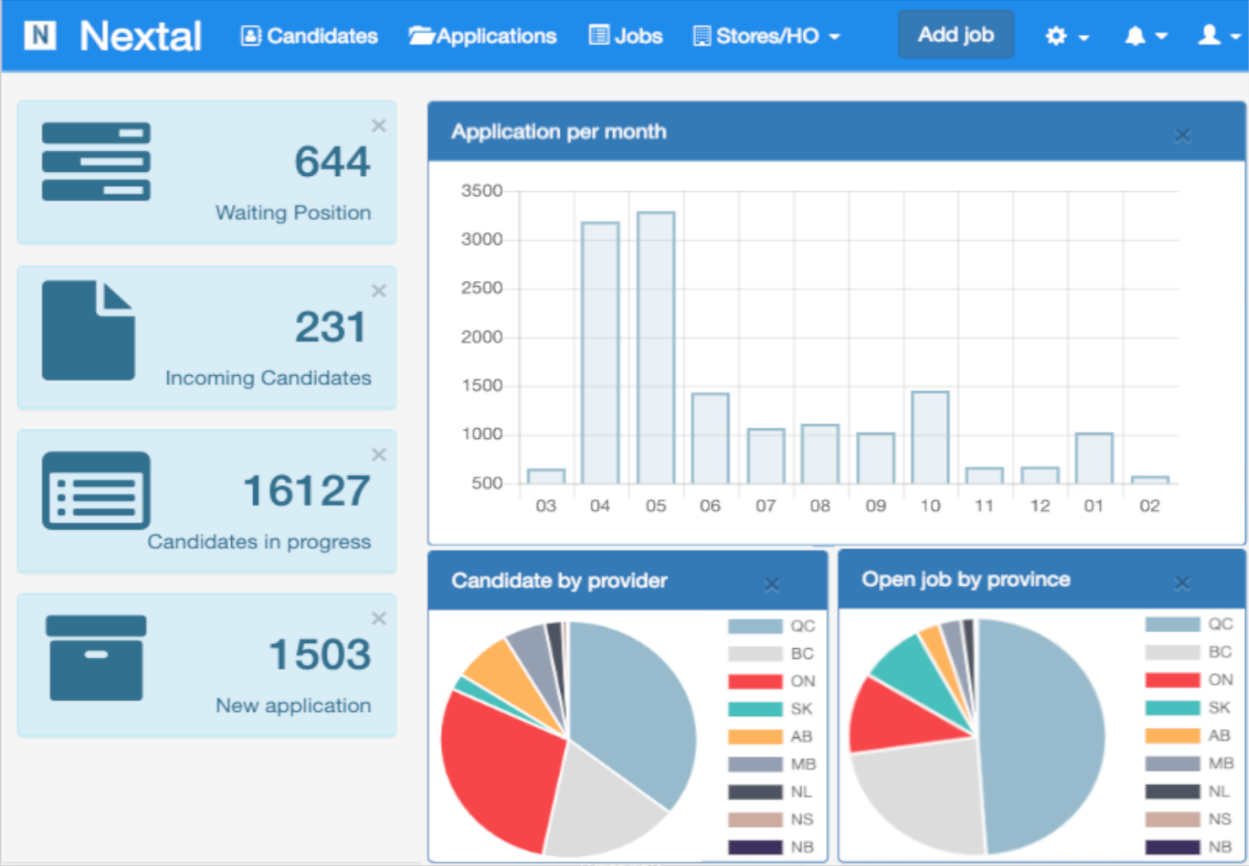Open the Stores/HO menu
1249x866 pixels.
click(x=766, y=36)
